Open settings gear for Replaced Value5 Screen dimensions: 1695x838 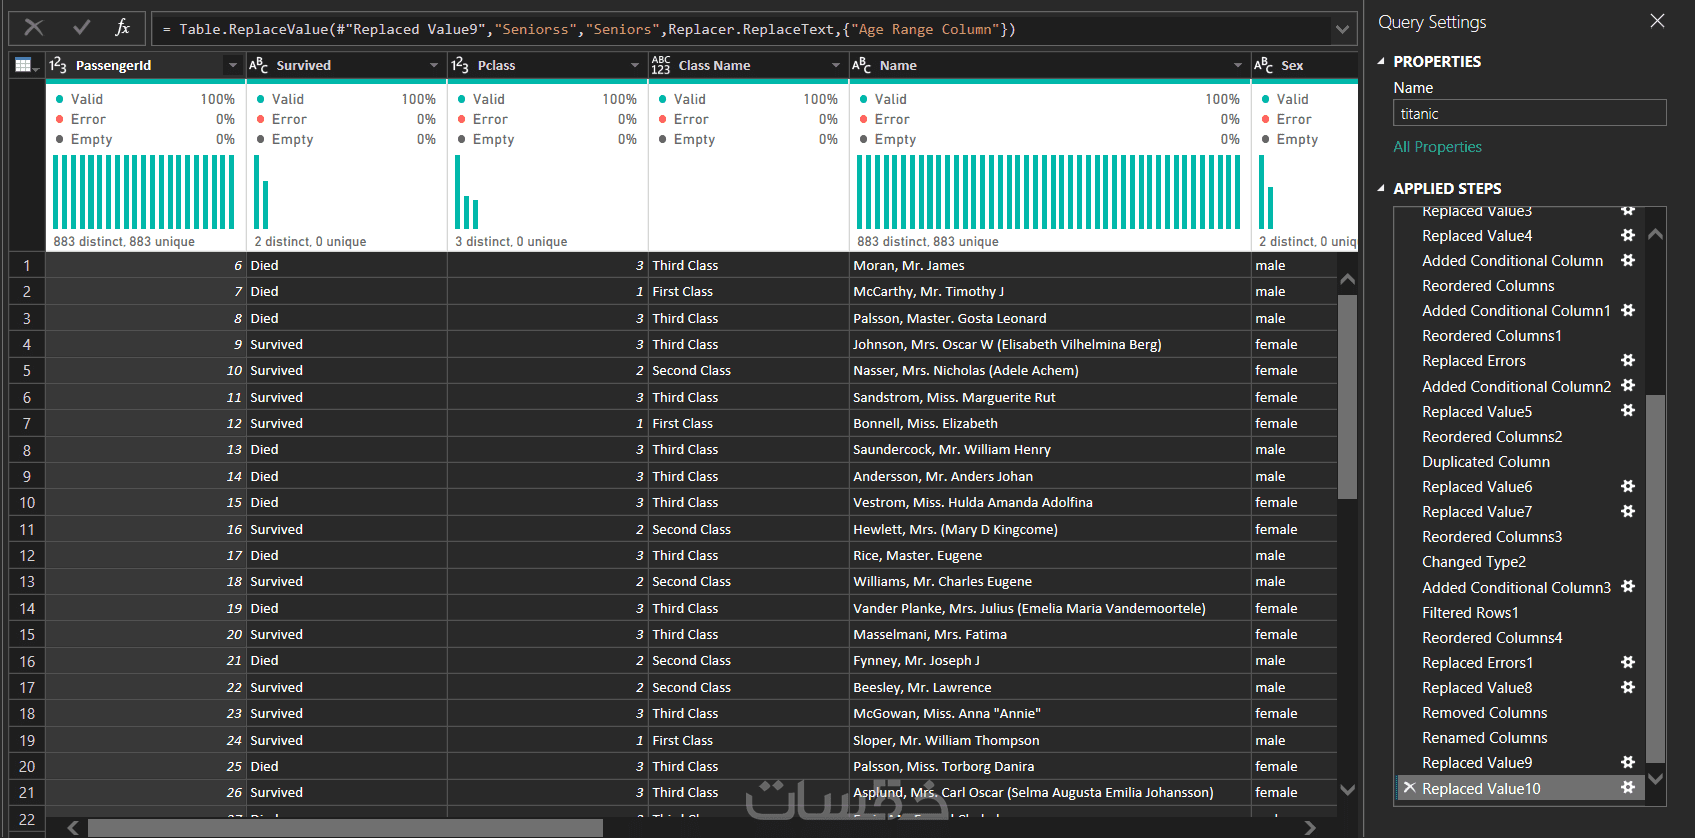click(1628, 410)
